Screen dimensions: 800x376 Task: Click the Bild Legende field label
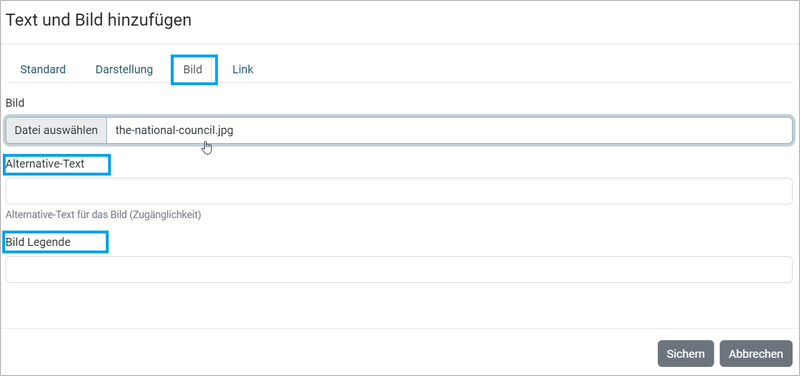point(38,242)
